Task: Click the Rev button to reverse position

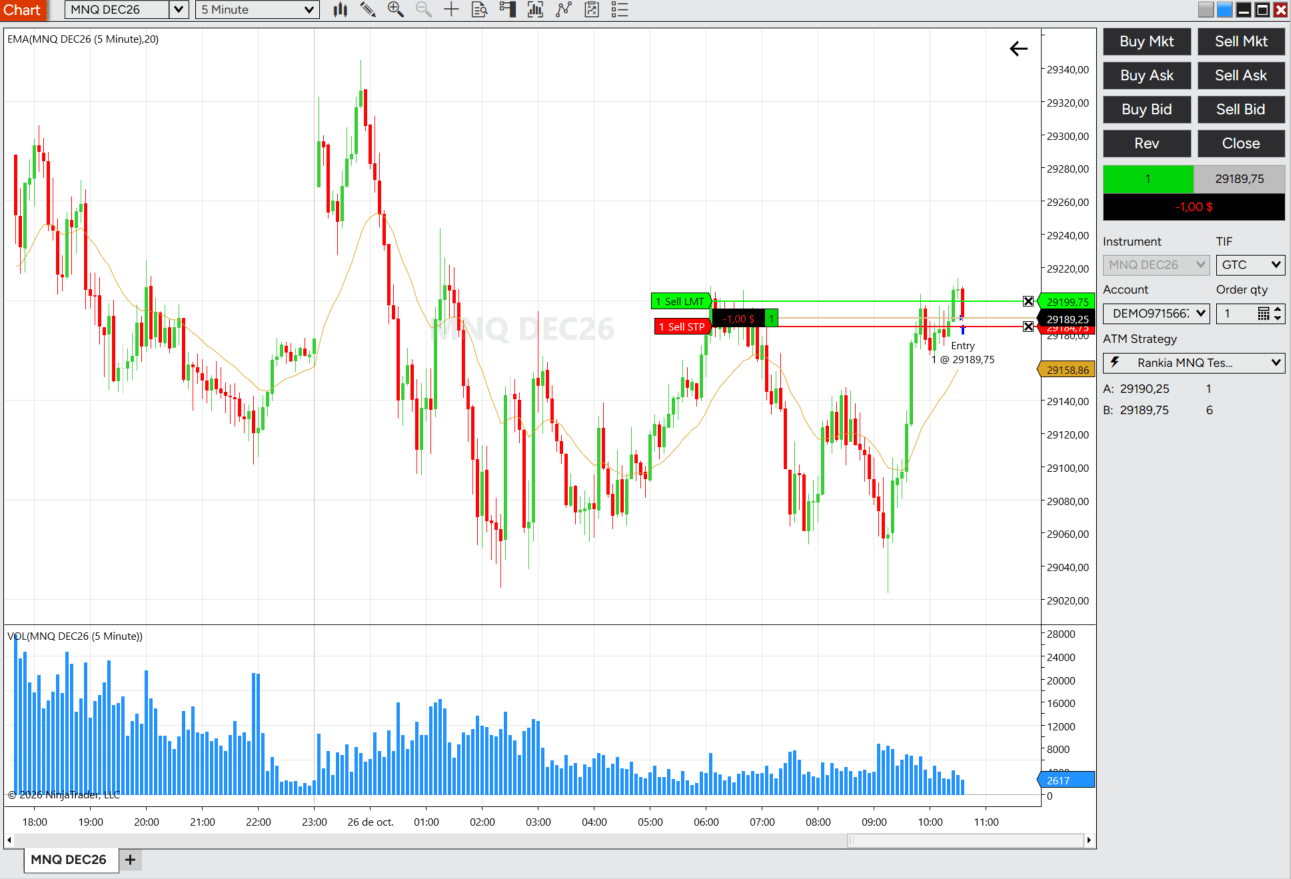Action: click(1147, 143)
